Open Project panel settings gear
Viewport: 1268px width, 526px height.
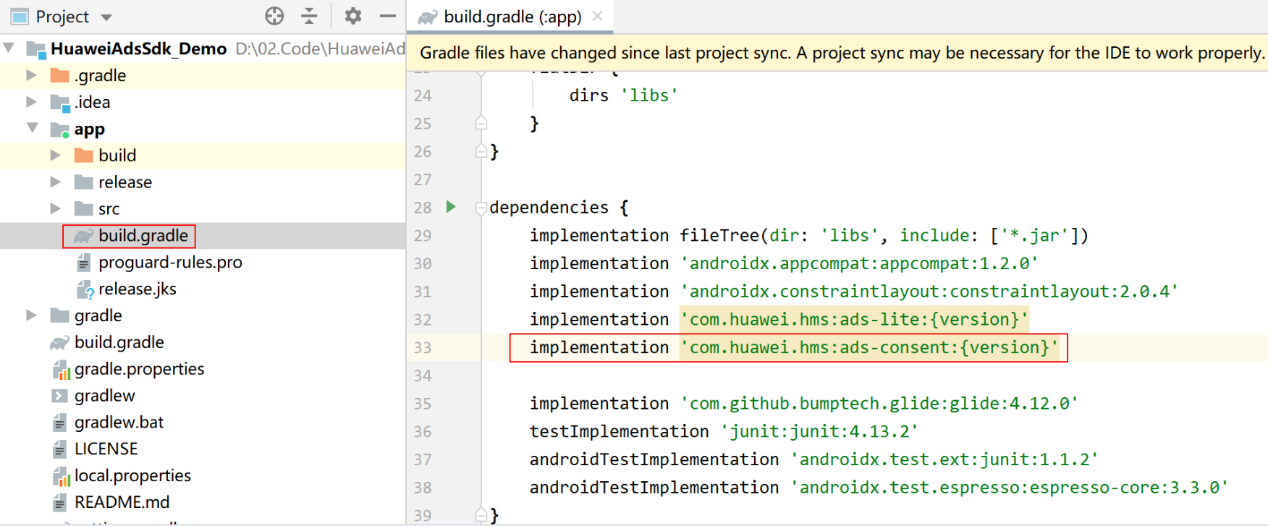tap(353, 16)
